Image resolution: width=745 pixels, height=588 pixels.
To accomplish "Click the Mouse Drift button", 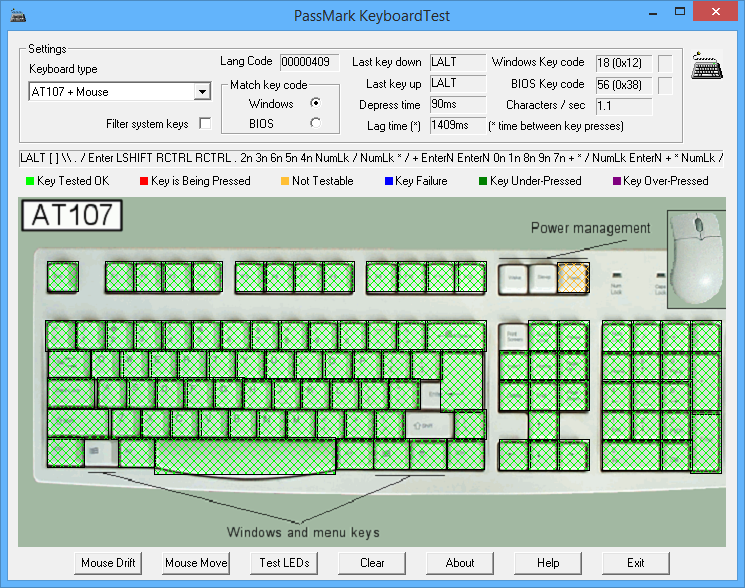I will pos(108,563).
